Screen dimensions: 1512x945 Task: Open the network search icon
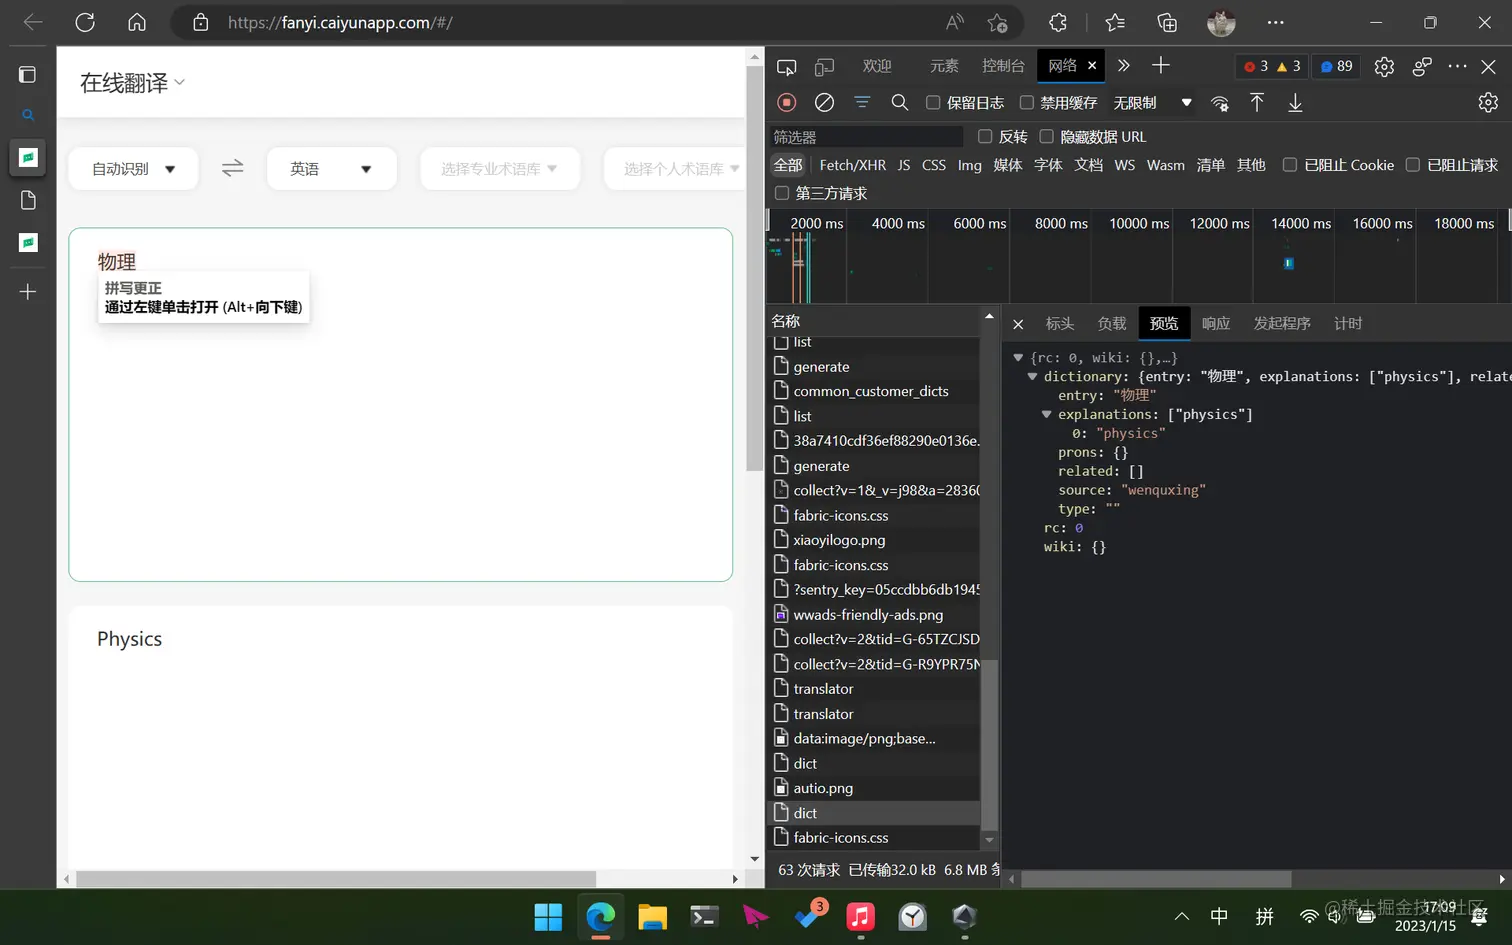[x=900, y=102]
